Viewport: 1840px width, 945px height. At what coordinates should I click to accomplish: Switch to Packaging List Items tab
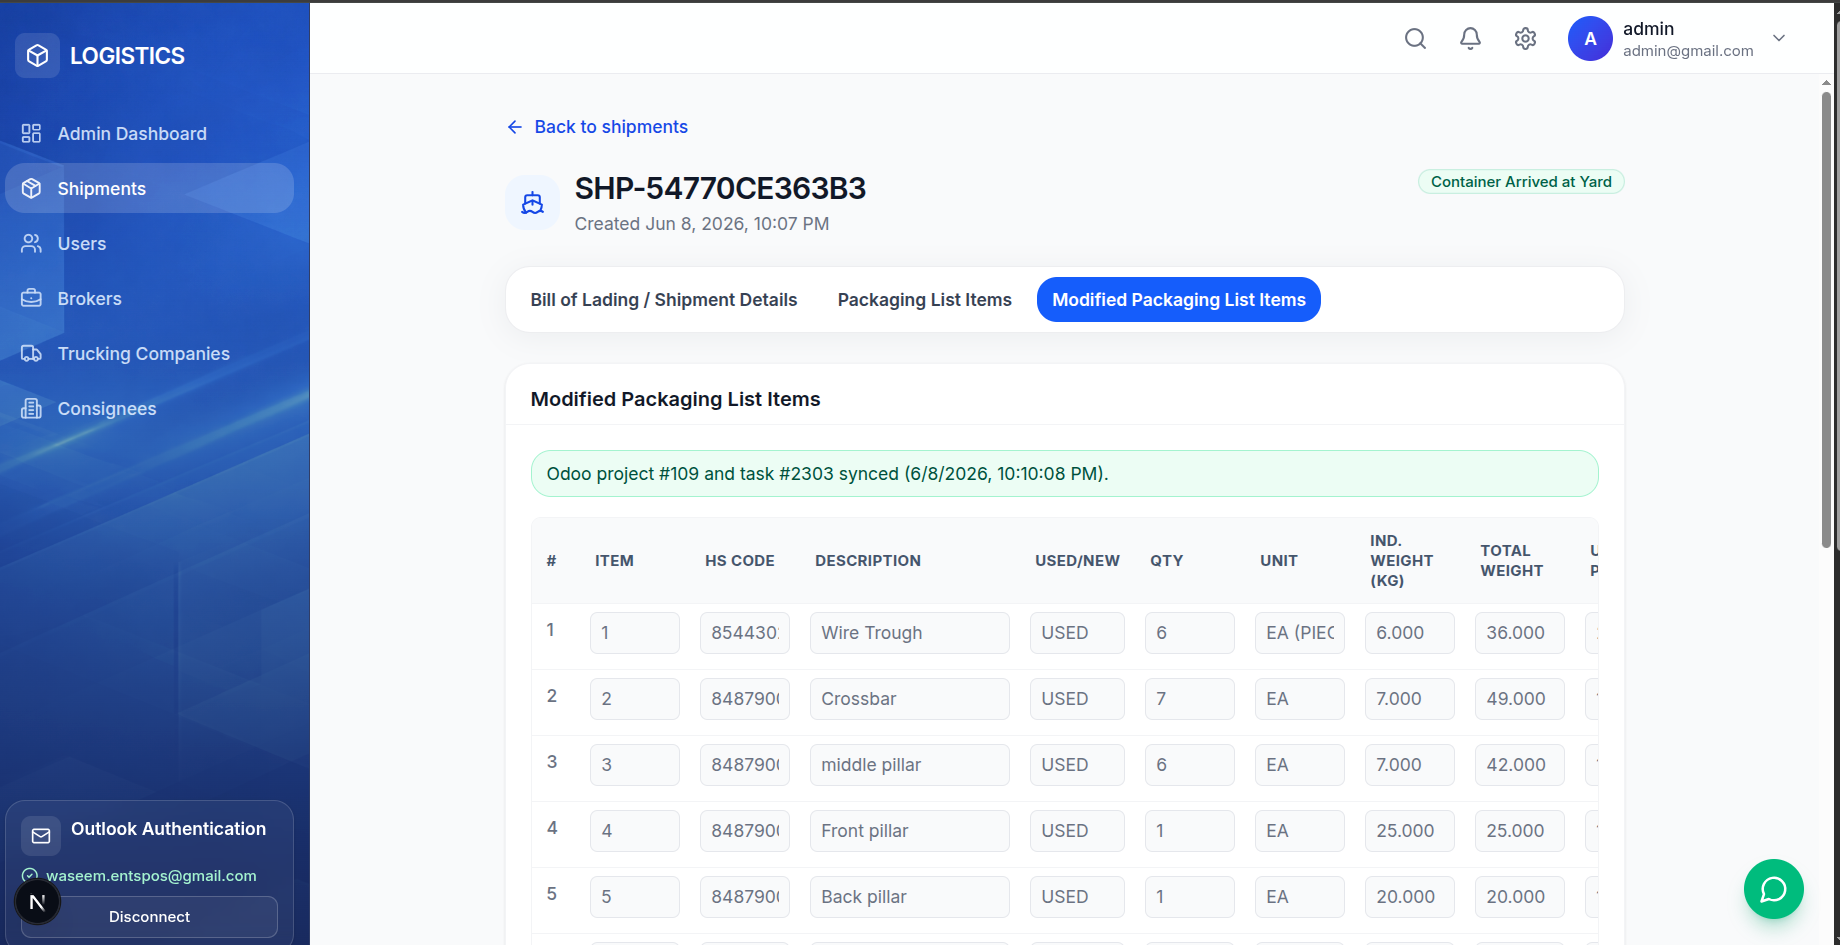click(925, 300)
